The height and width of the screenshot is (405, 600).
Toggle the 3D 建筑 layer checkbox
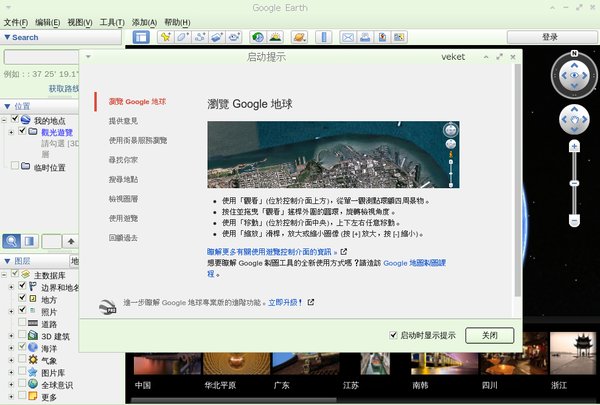pos(21,336)
